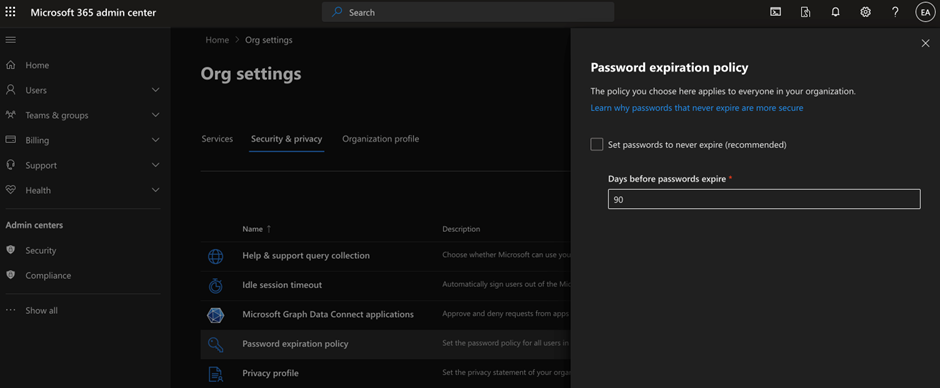The height and width of the screenshot is (388, 940).
Task: Expand the Teams & groups chevron
Action: [x=155, y=115]
